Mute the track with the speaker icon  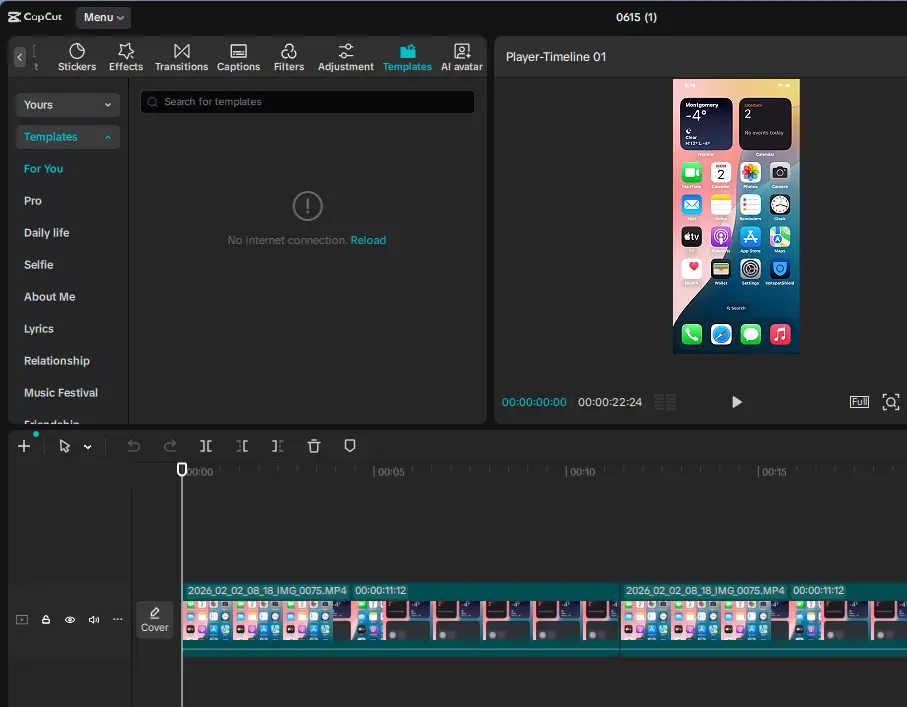[x=94, y=620]
